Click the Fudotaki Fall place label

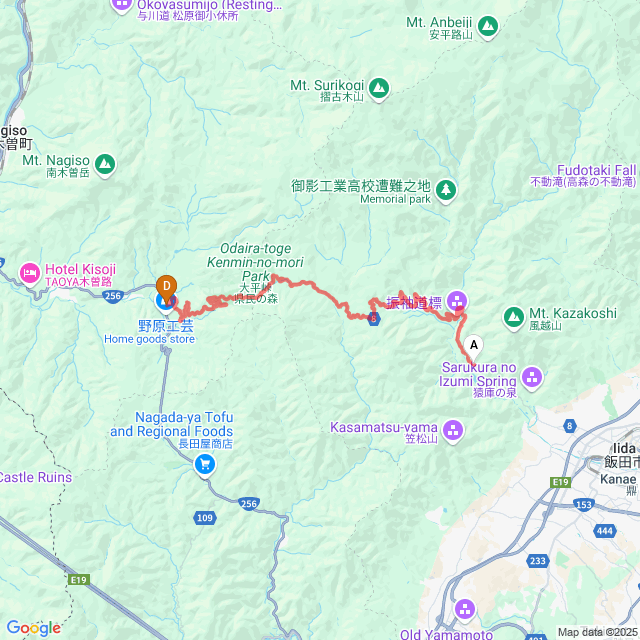596,170
